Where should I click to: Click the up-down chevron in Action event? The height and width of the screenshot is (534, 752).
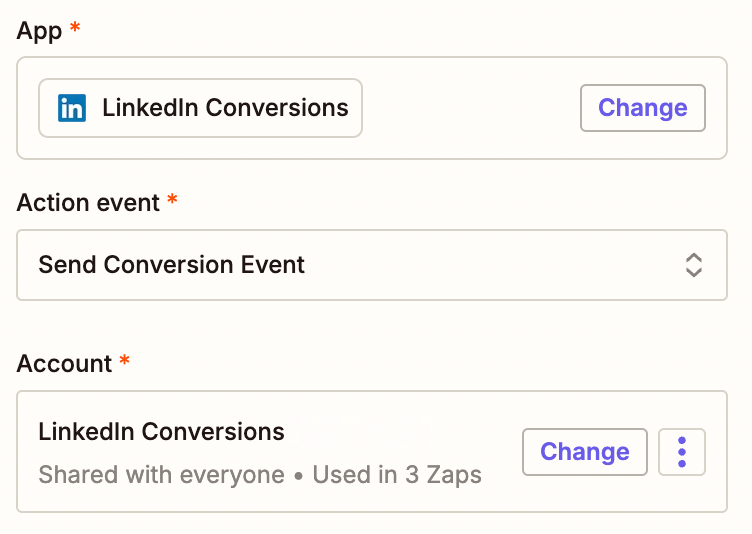693,265
